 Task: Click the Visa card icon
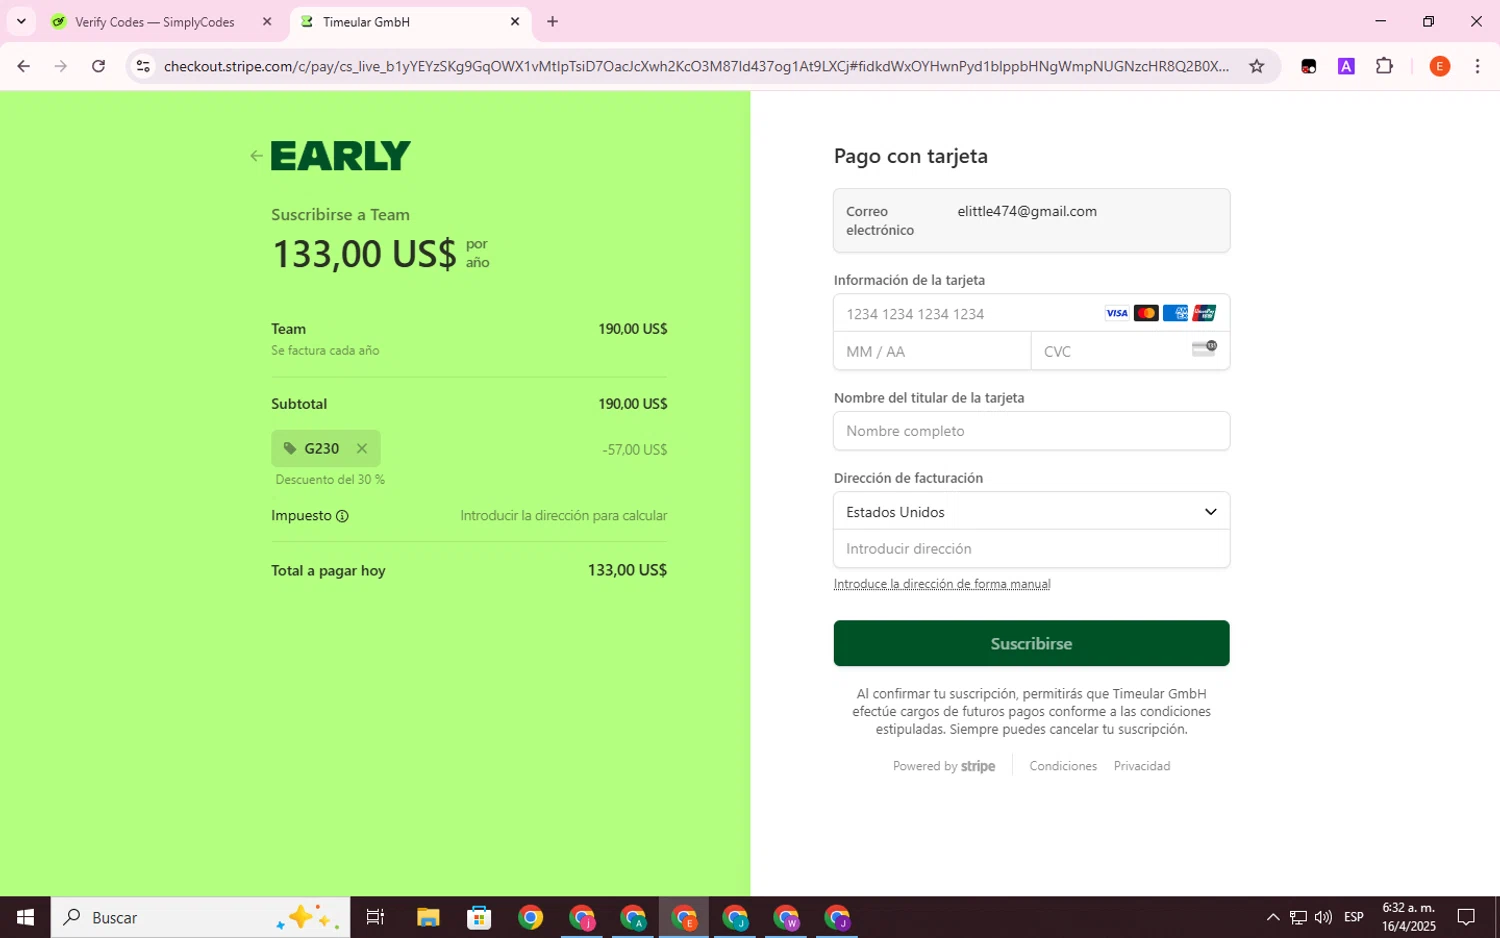(1117, 314)
